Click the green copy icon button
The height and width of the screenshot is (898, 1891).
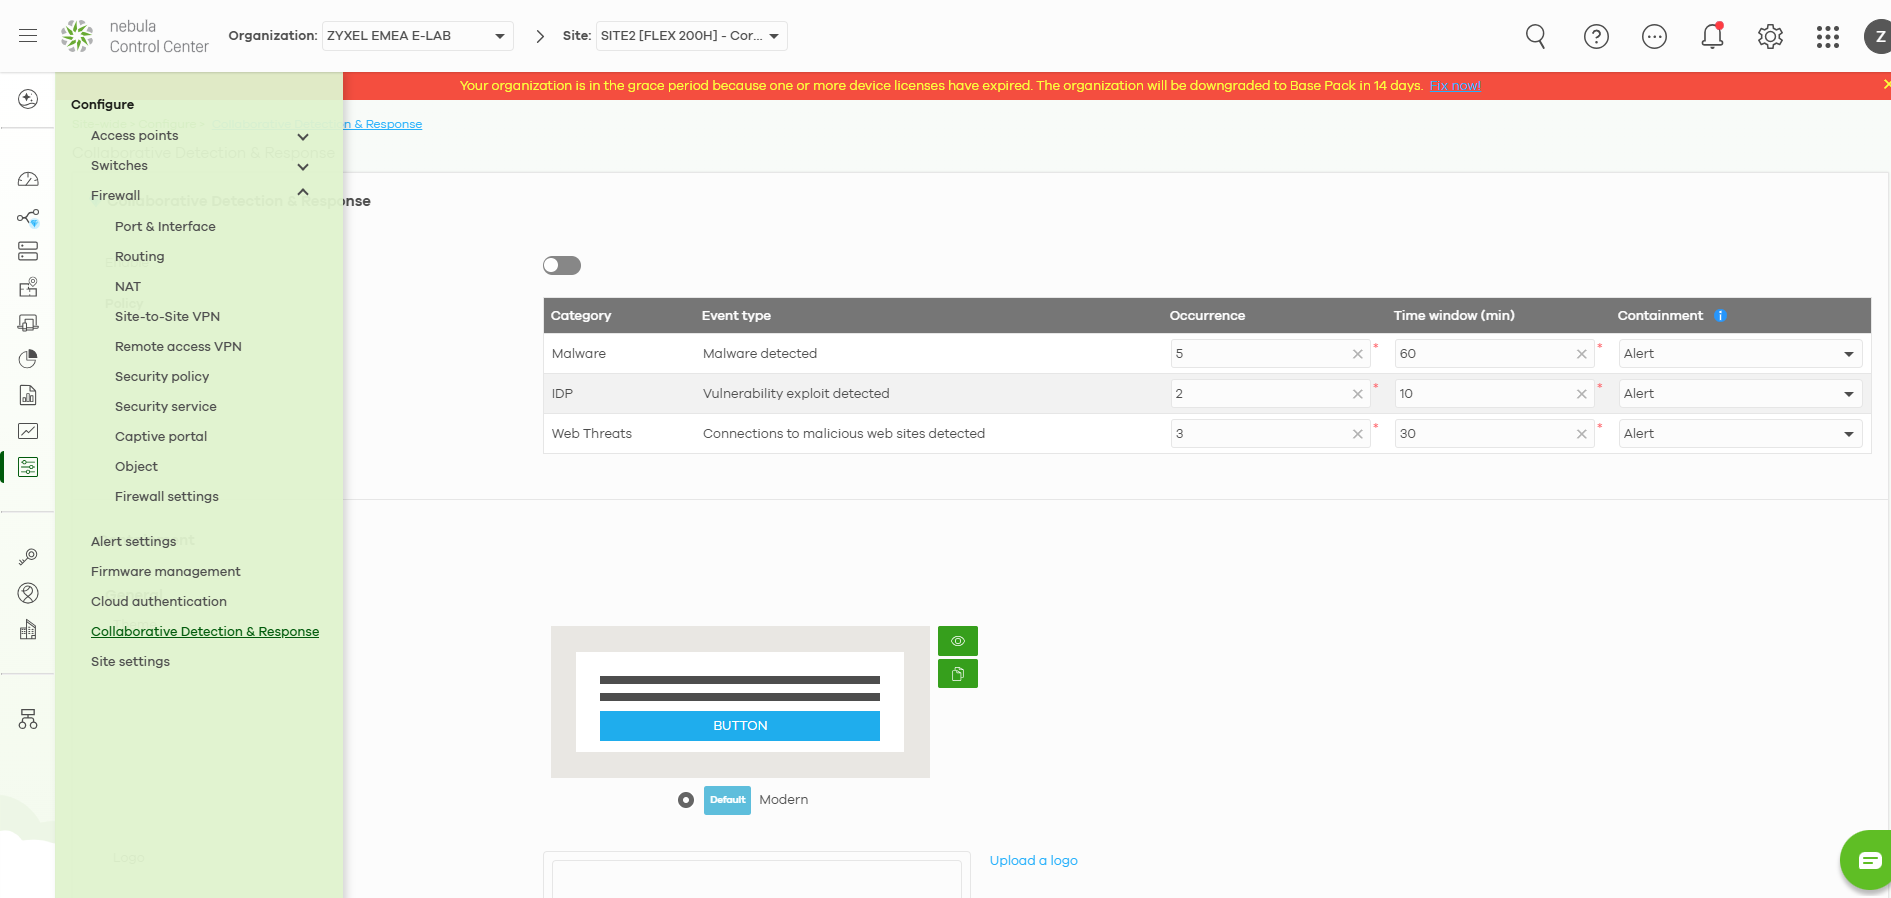[958, 674]
